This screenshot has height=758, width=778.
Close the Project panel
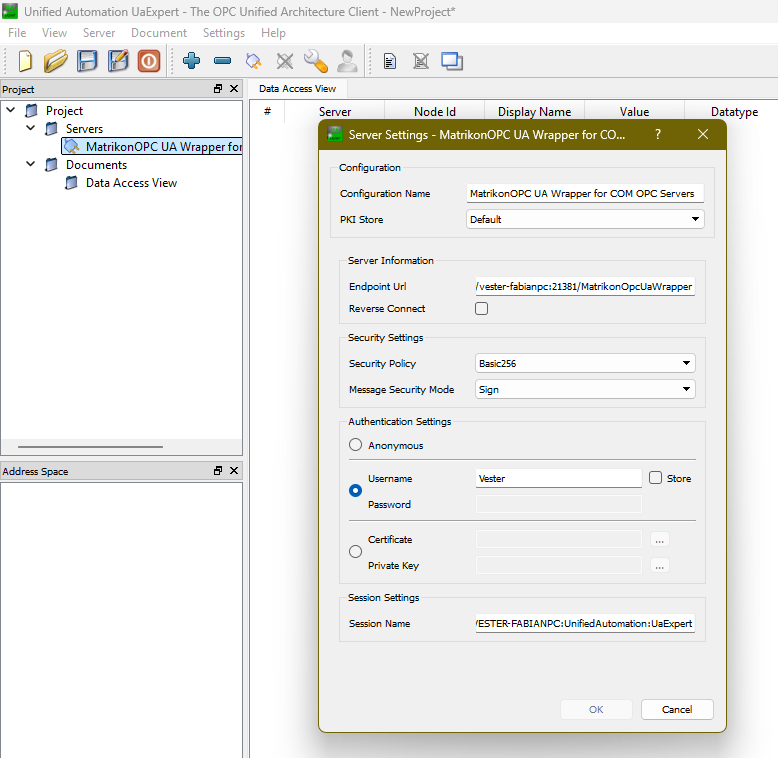click(x=234, y=89)
